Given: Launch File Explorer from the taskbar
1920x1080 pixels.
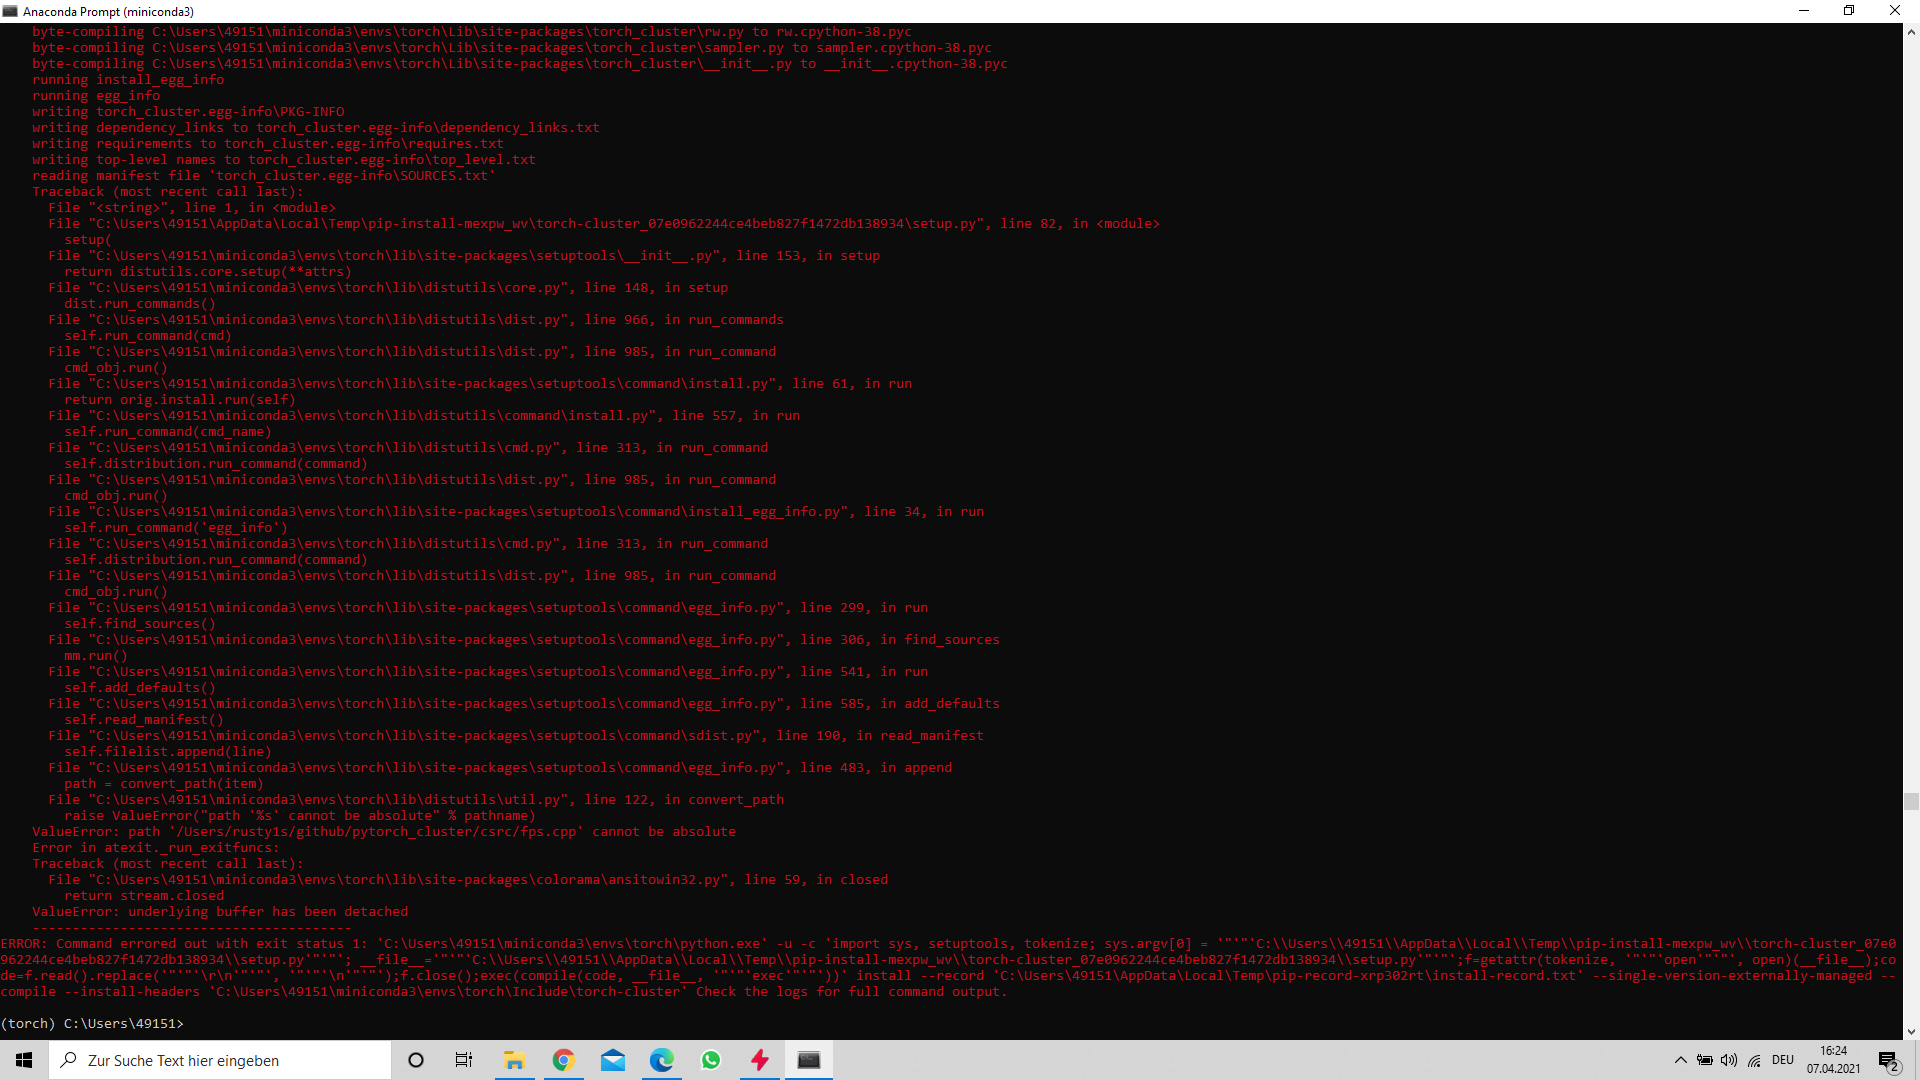Looking at the screenshot, I should point(515,1060).
